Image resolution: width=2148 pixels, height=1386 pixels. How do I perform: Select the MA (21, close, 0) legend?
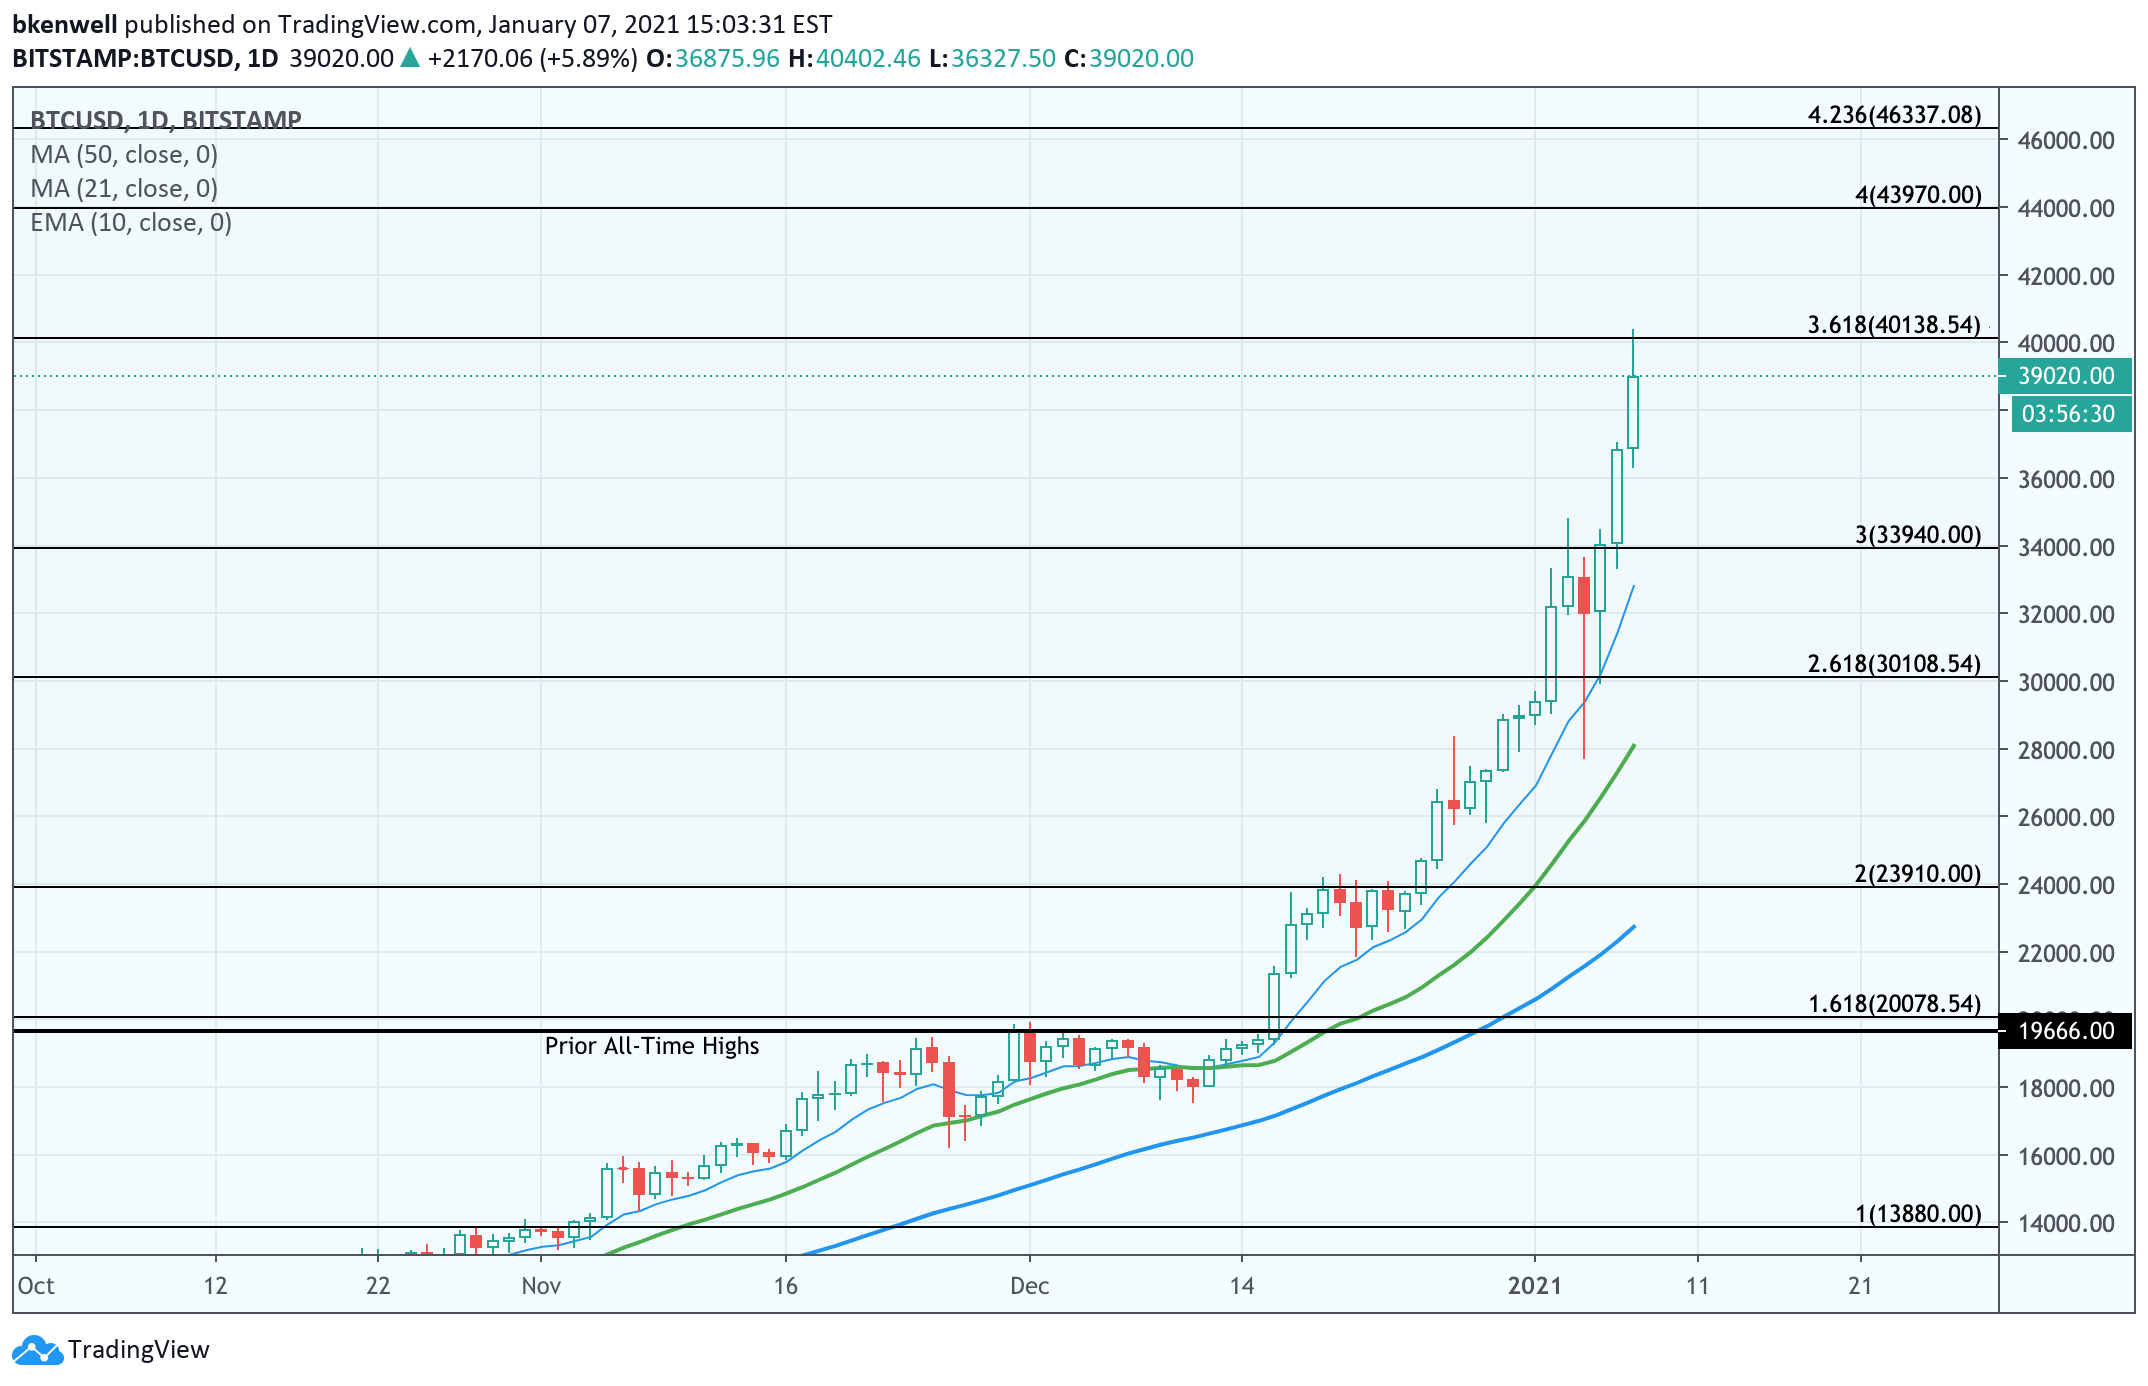pyautogui.click(x=124, y=189)
